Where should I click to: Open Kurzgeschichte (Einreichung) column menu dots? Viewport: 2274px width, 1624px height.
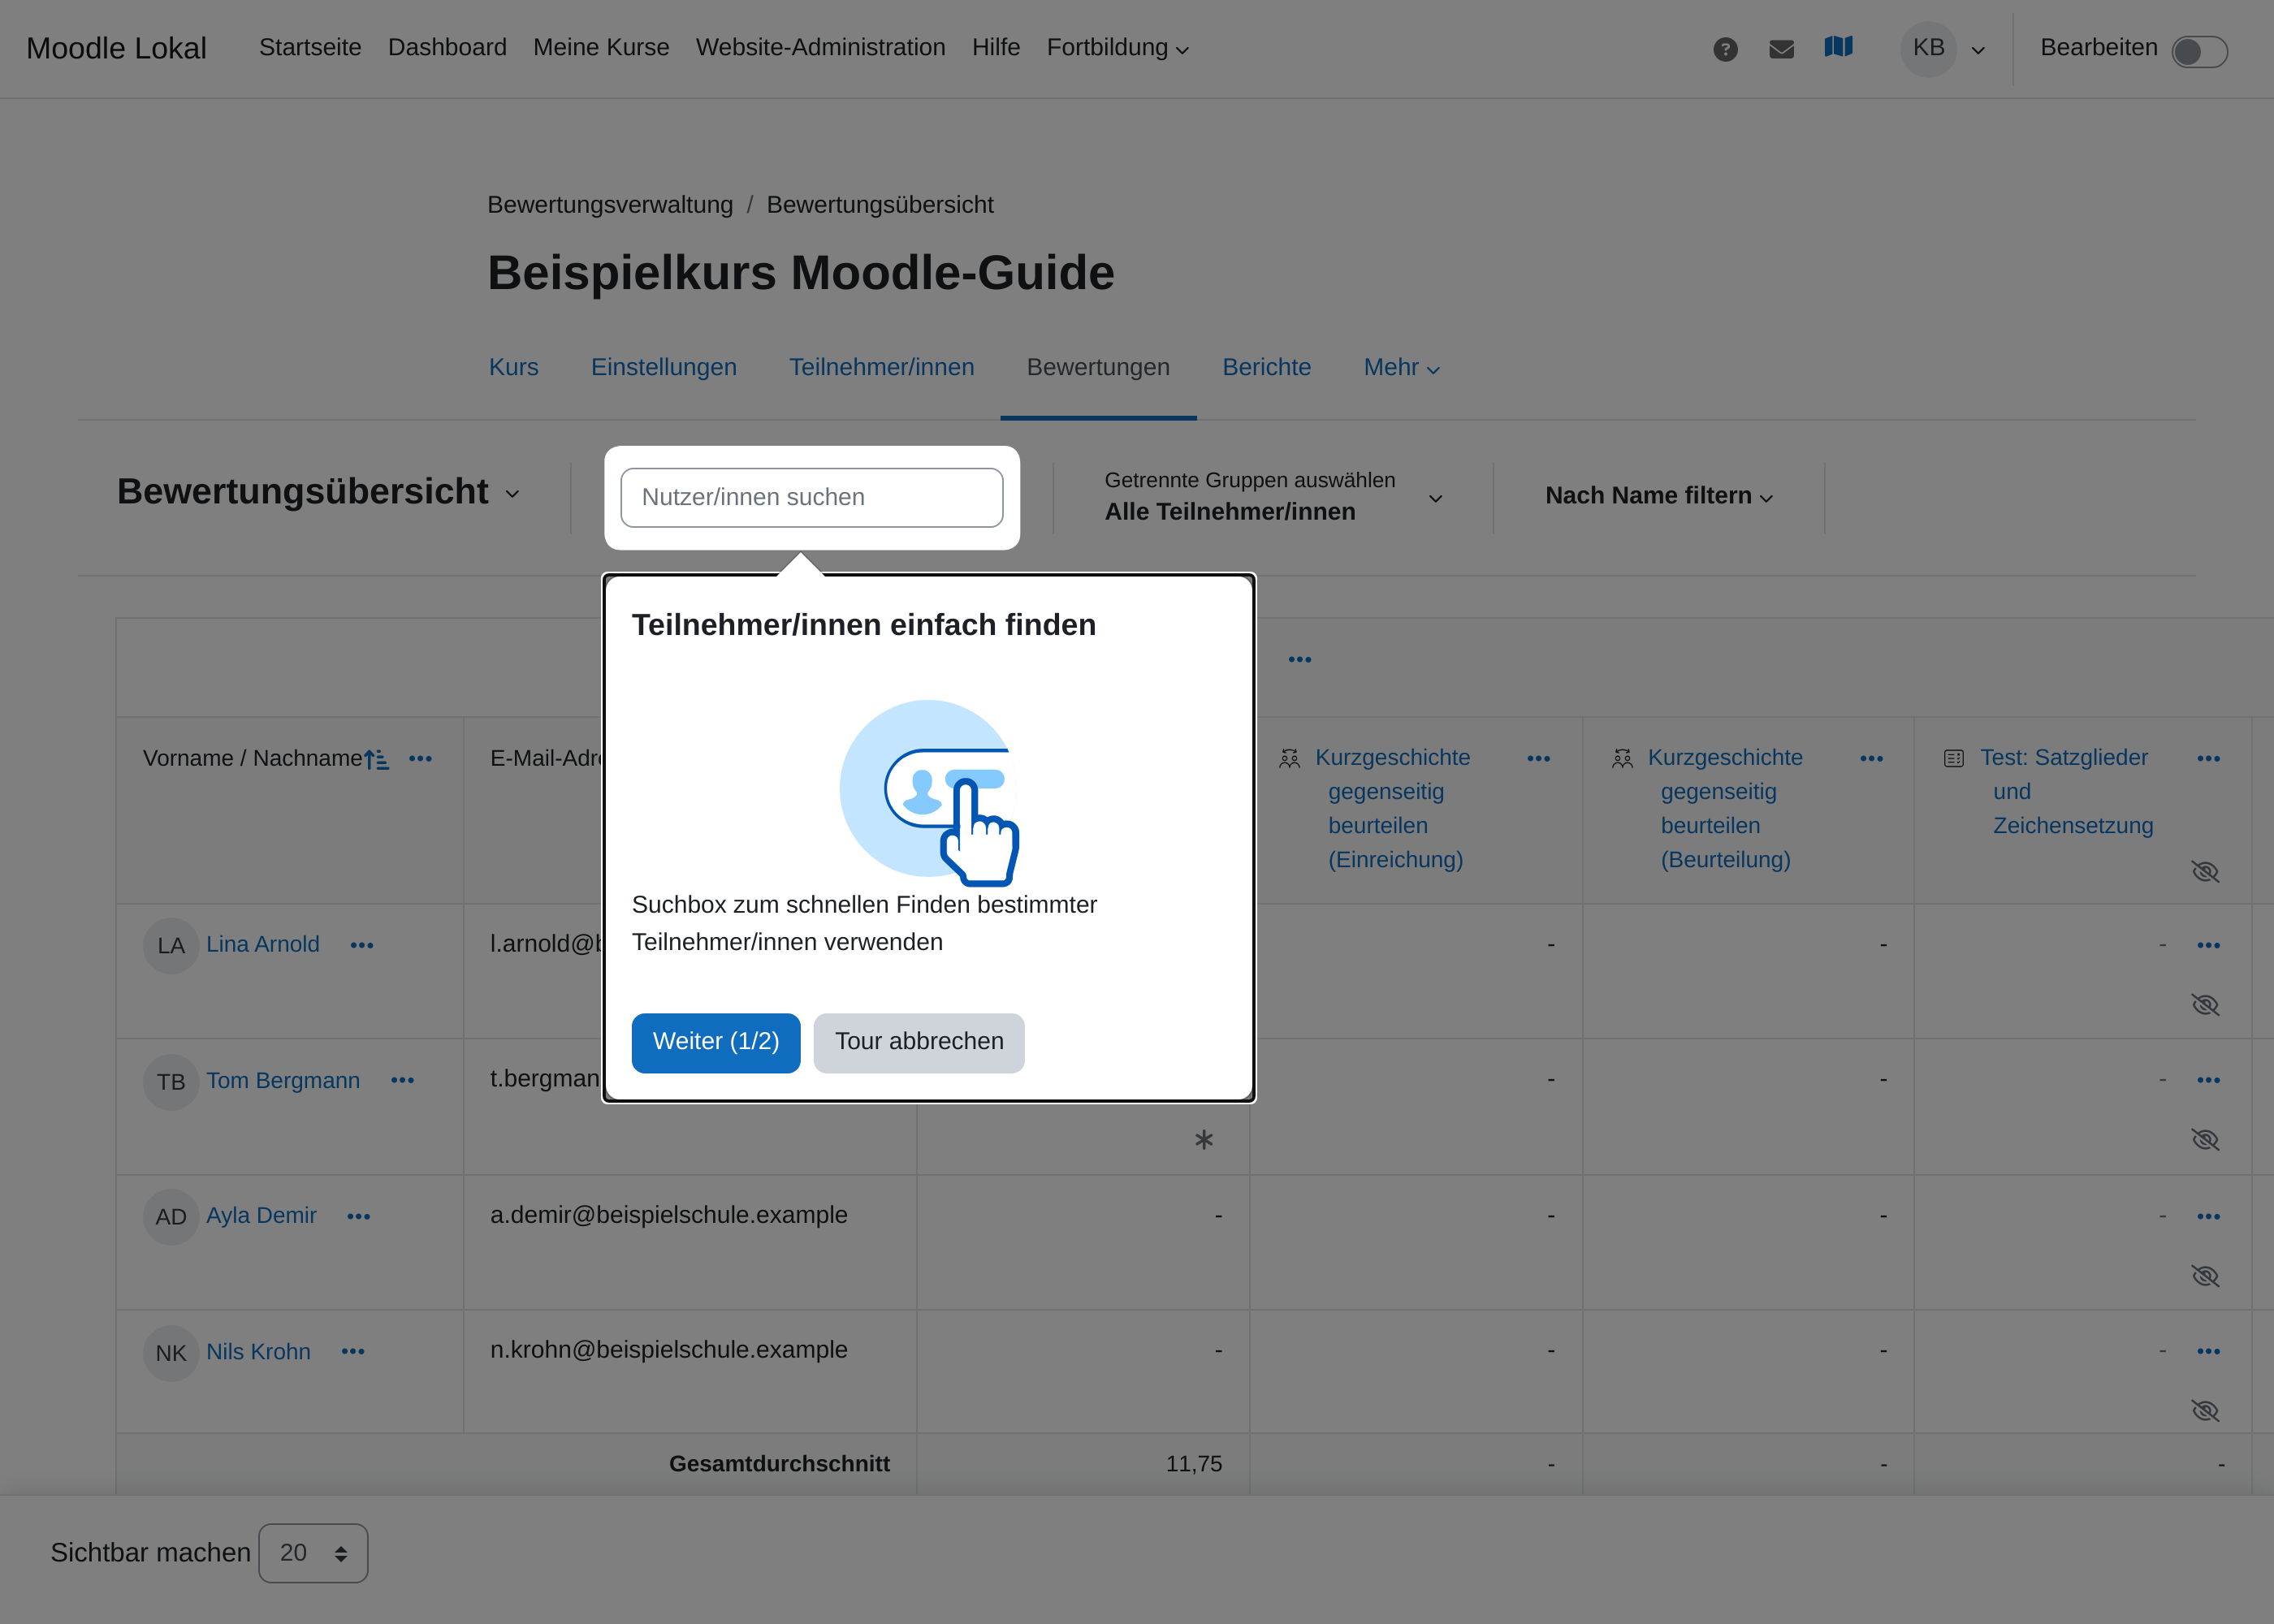(x=1538, y=758)
